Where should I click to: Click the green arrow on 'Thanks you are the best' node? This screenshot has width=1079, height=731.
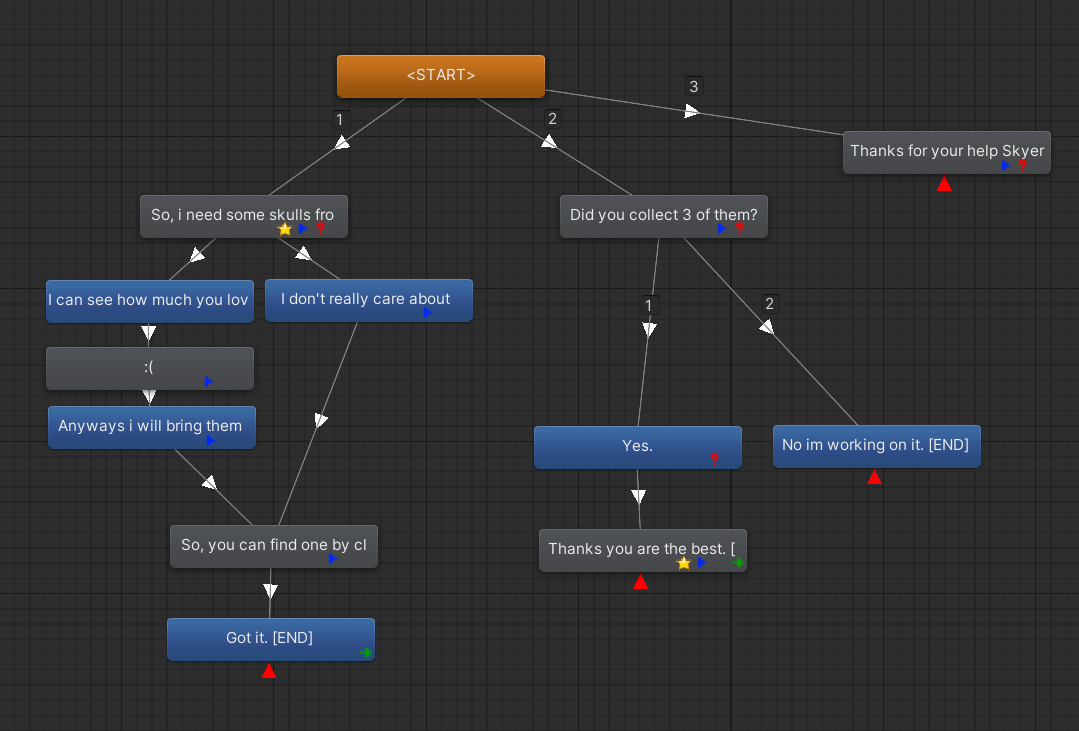[738, 563]
